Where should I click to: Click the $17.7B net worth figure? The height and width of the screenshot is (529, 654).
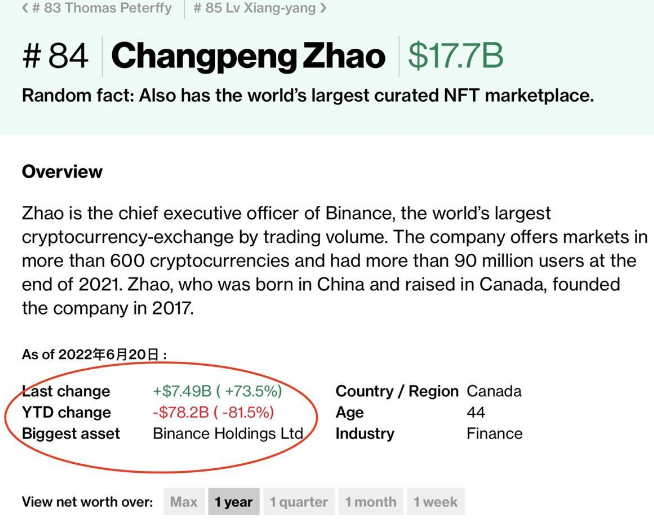(x=455, y=55)
